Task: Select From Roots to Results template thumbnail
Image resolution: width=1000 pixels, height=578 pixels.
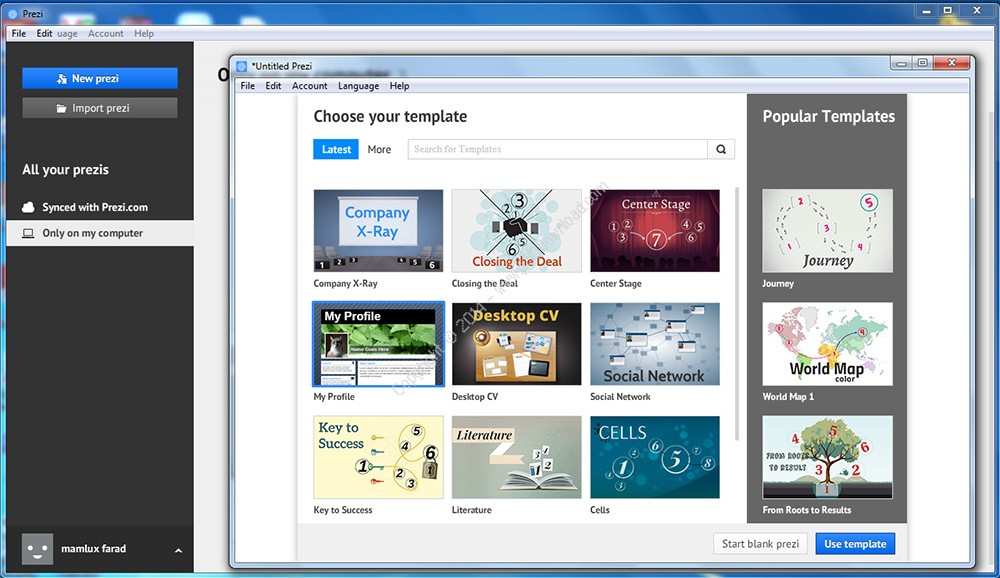Action: (828, 457)
